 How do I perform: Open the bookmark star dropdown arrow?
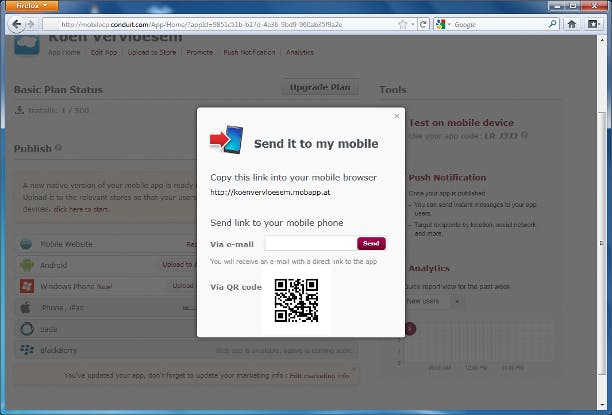click(x=413, y=25)
